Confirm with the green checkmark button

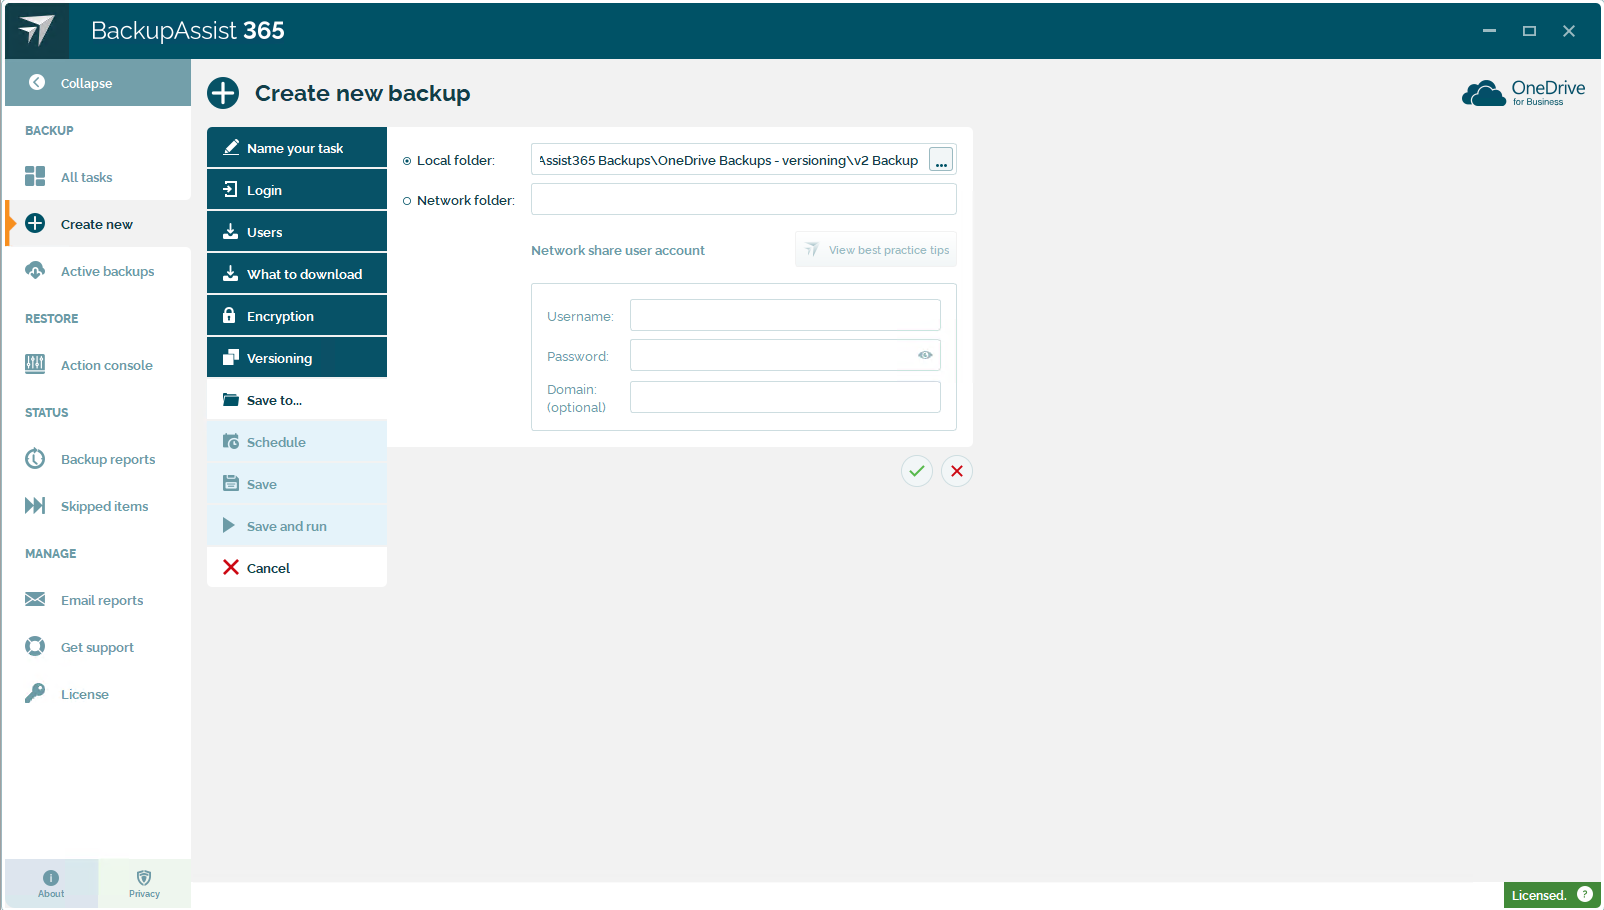click(917, 471)
